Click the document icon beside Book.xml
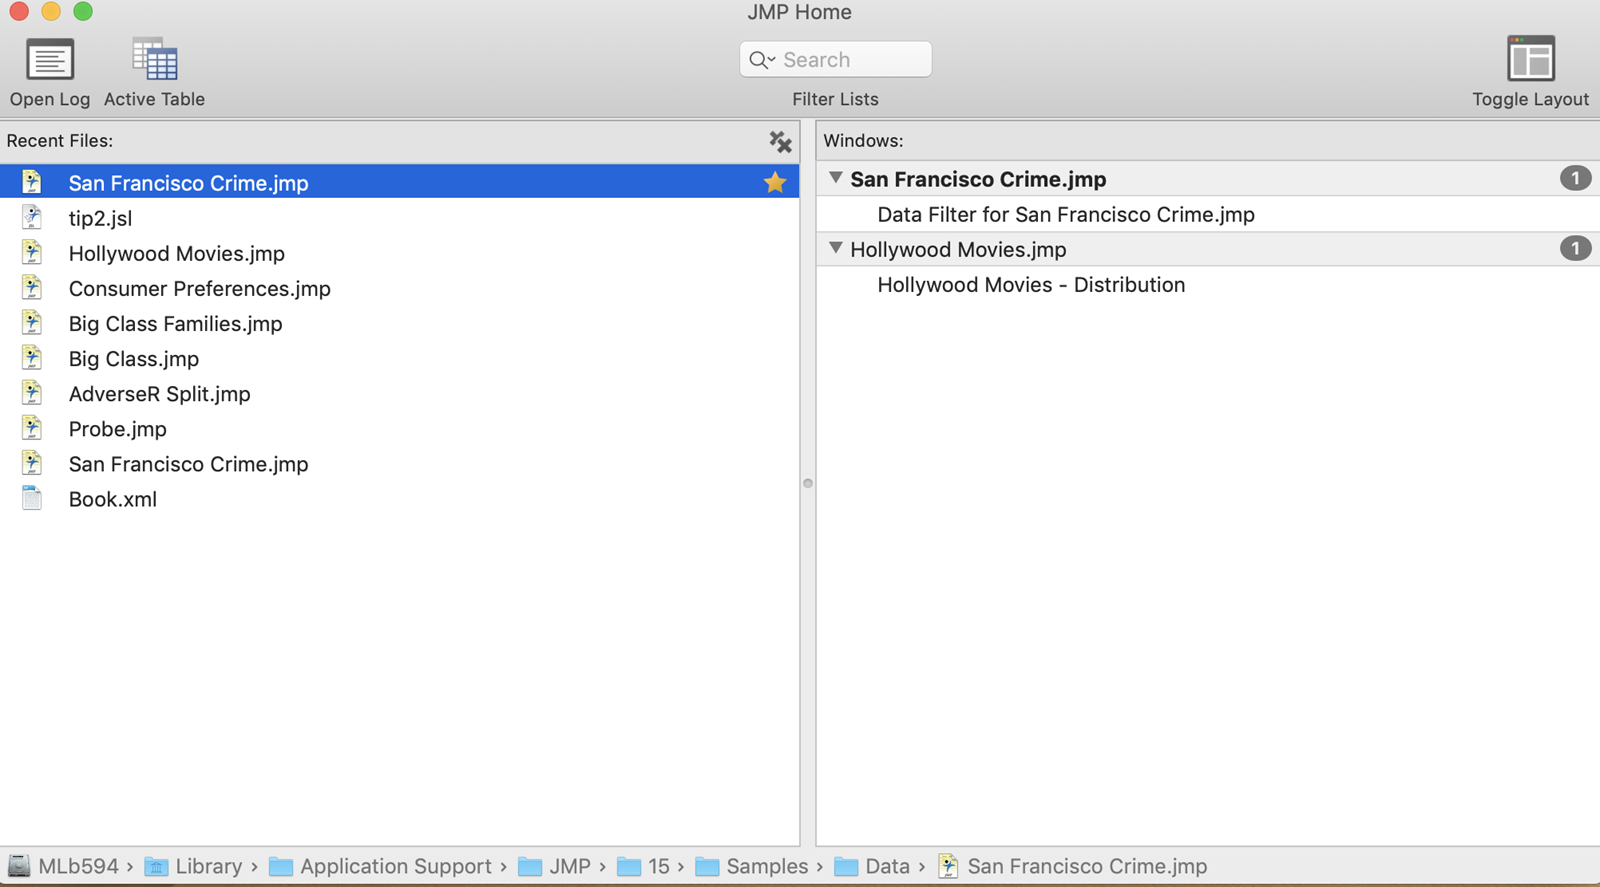This screenshot has height=887, width=1600. (32, 498)
